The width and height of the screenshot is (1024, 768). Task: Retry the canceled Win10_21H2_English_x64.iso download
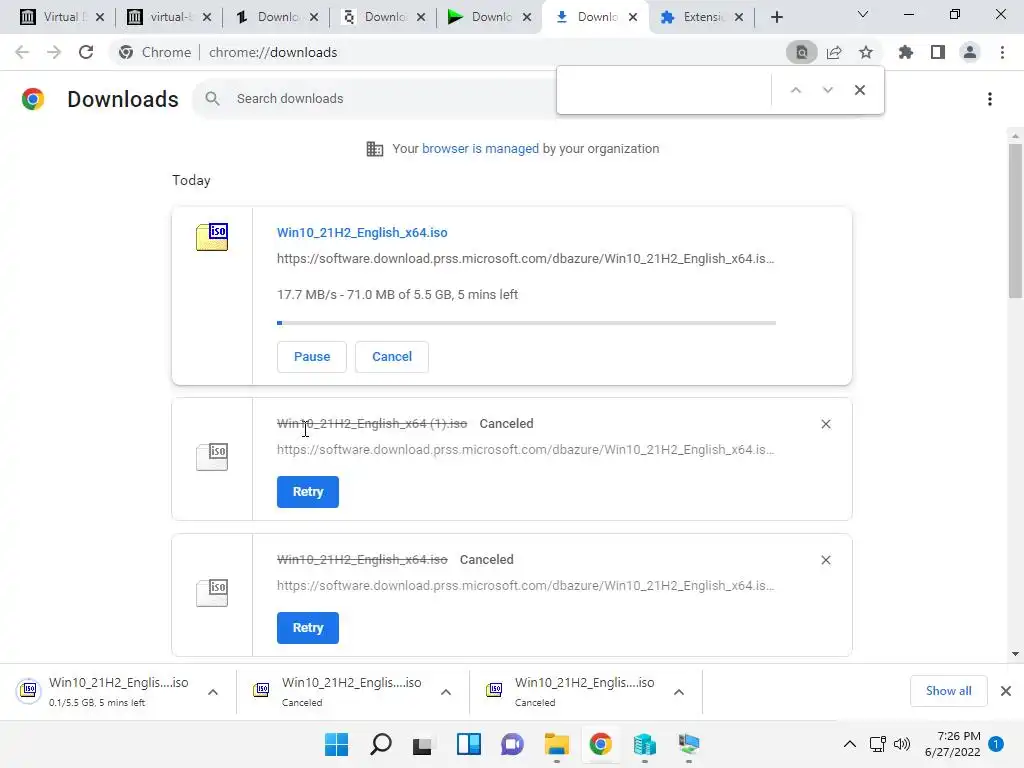point(308,628)
